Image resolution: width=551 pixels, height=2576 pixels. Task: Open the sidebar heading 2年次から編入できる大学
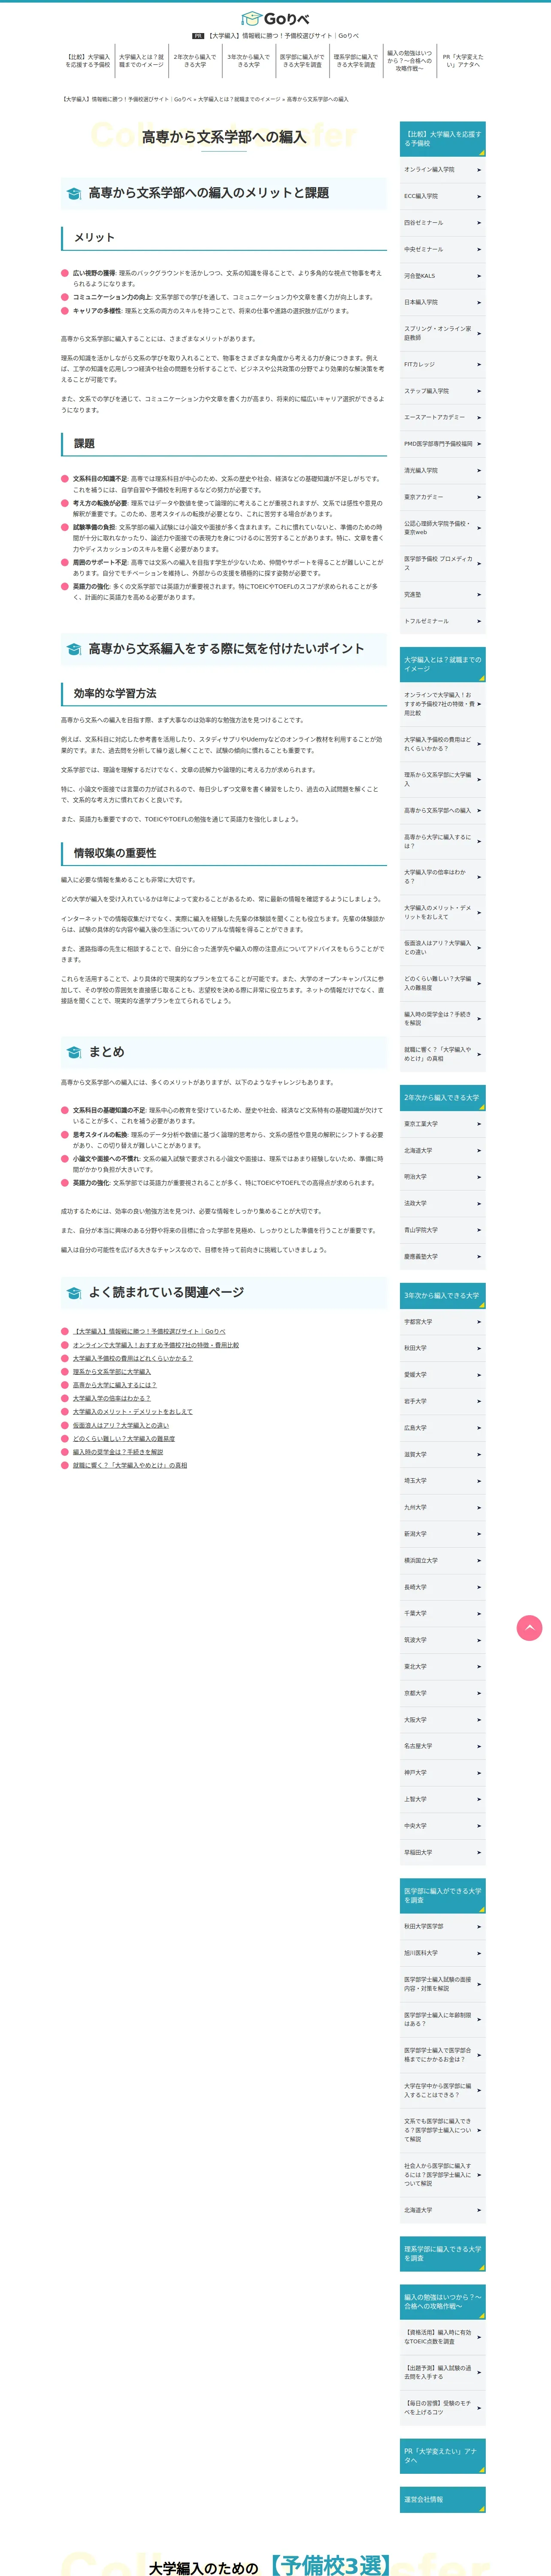[x=442, y=1098]
